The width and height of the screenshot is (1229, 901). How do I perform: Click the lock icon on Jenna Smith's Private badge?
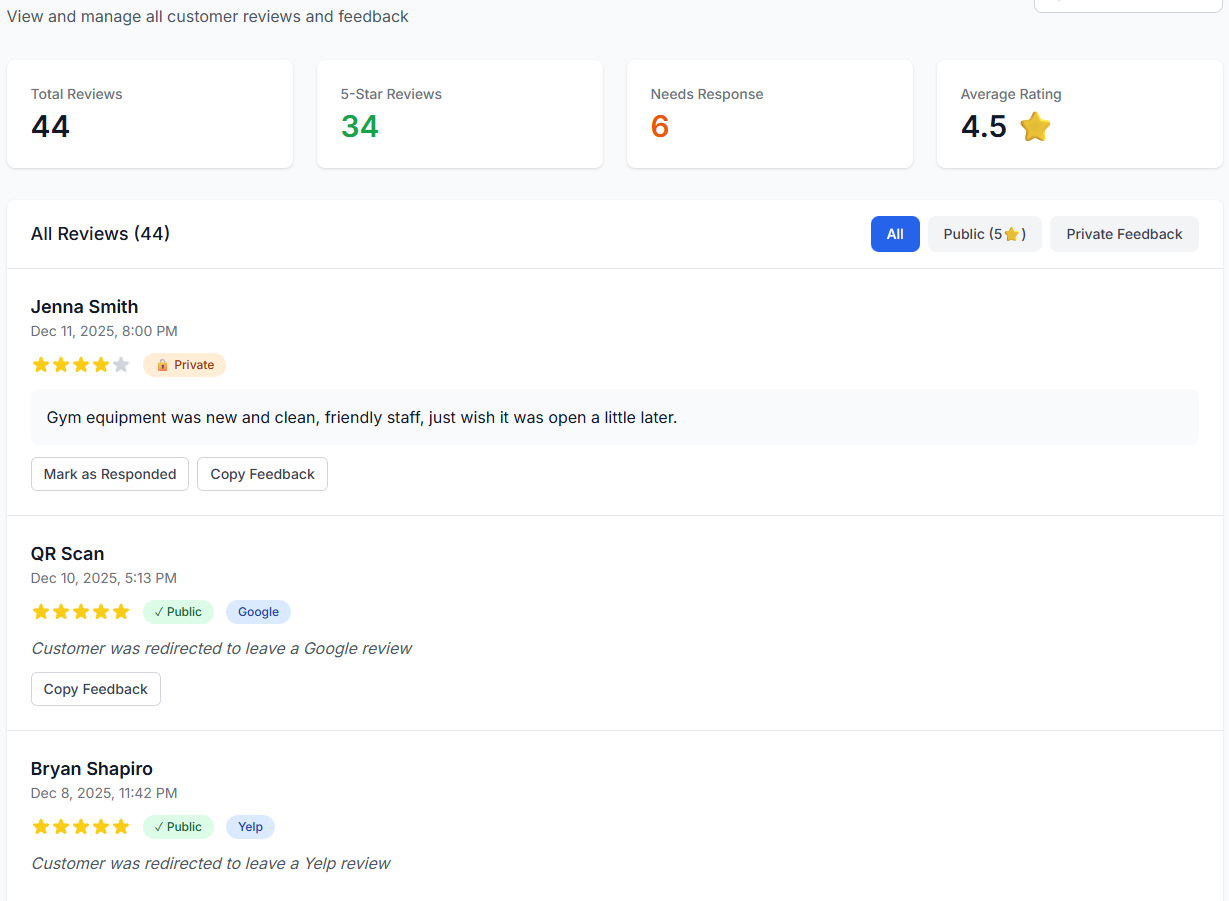[162, 365]
